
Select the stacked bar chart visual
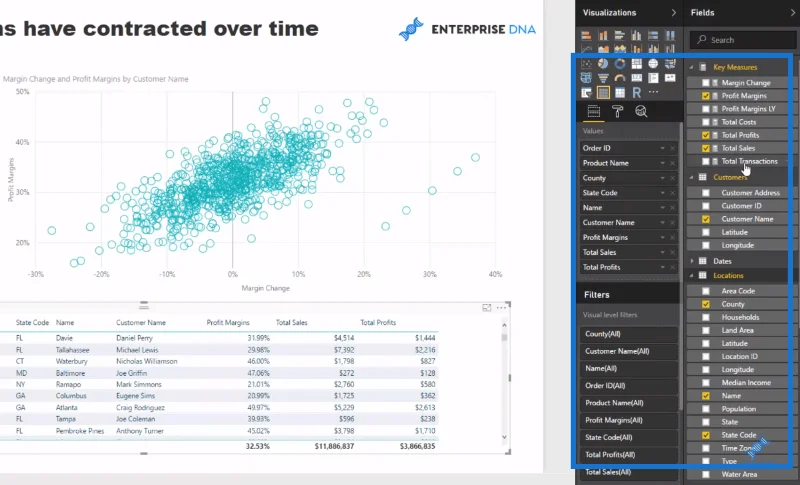(586, 35)
